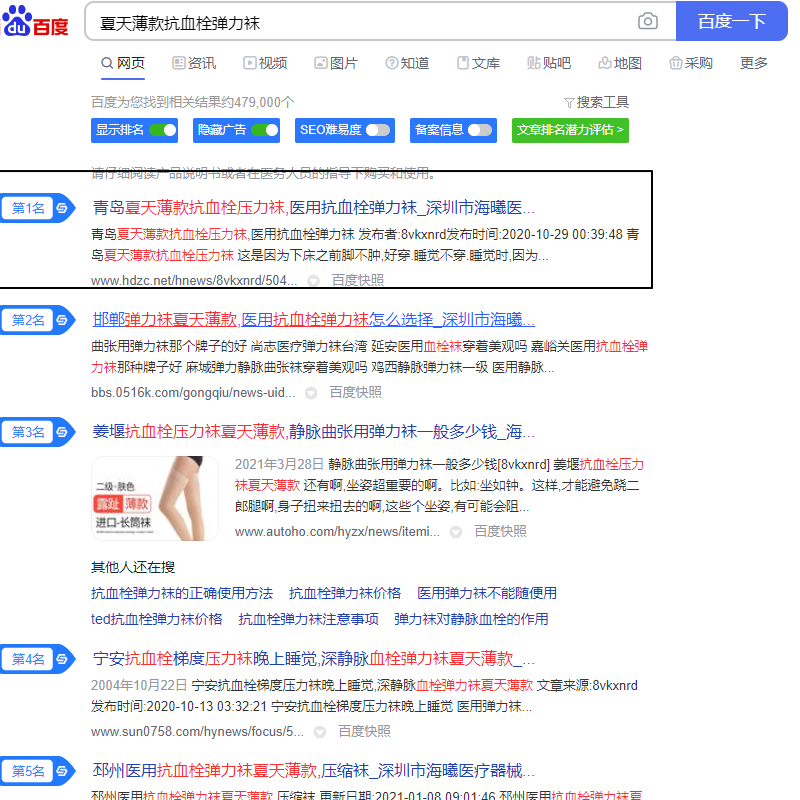Expand dropdown arrow next to www.hdzc.net URL
800x800 pixels.
313,281
